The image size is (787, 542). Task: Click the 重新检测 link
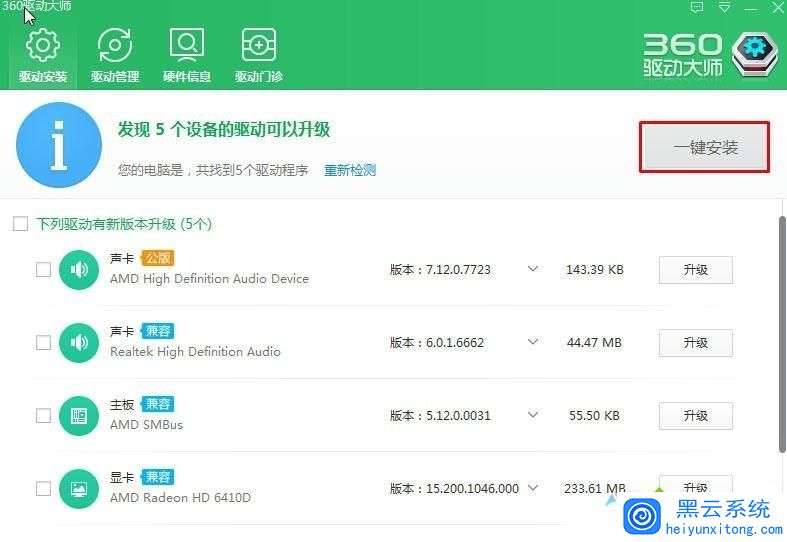point(349,170)
